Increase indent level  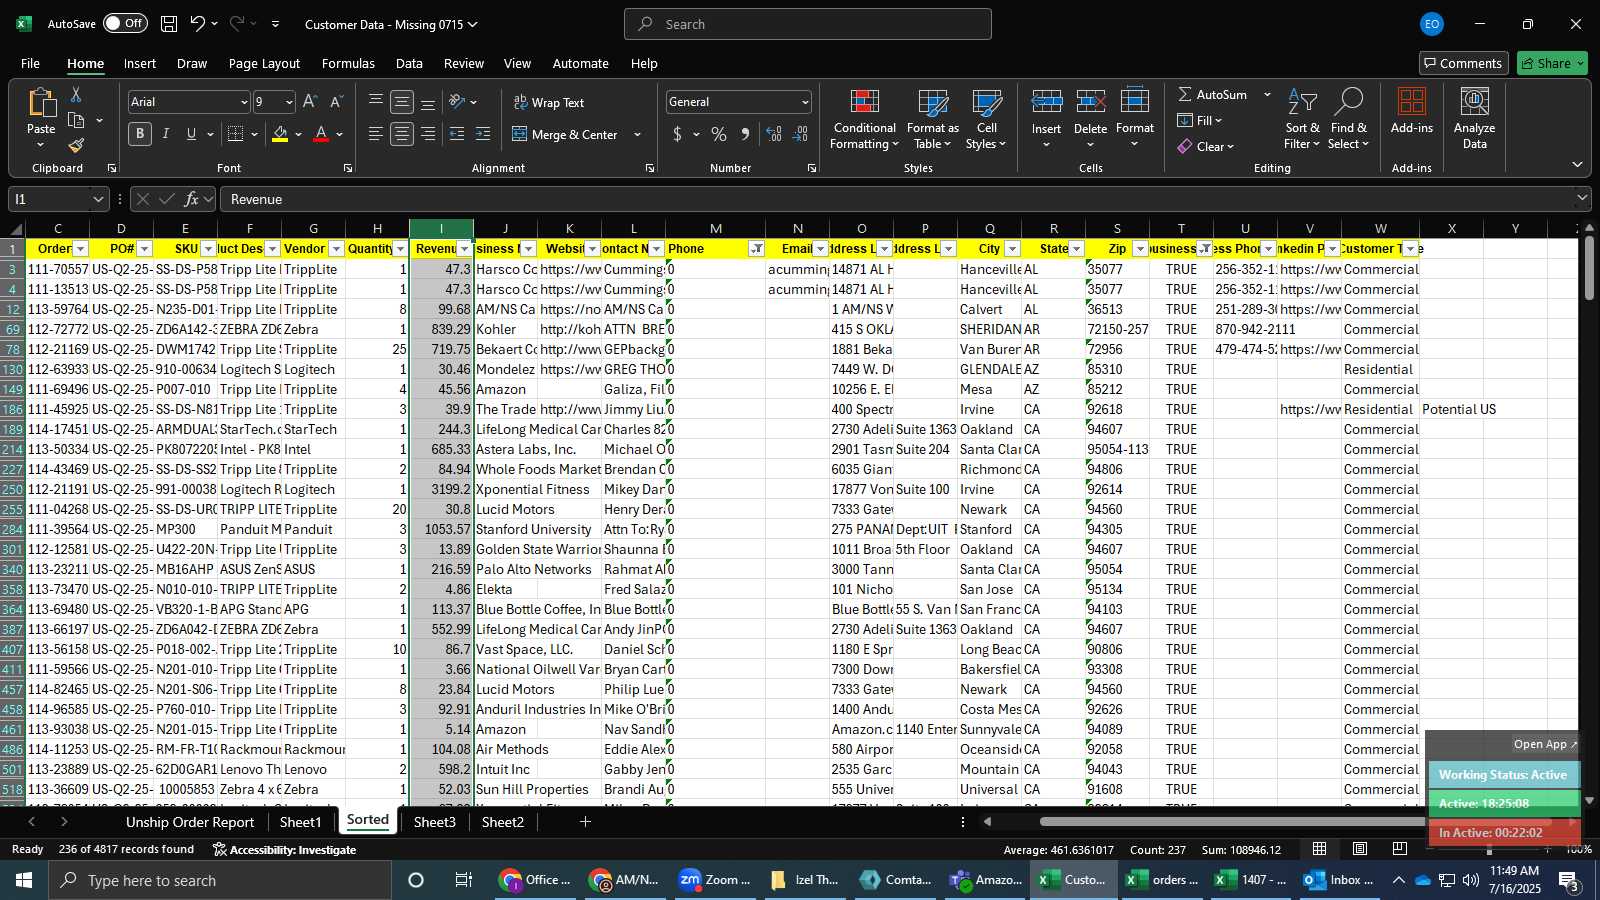click(483, 134)
